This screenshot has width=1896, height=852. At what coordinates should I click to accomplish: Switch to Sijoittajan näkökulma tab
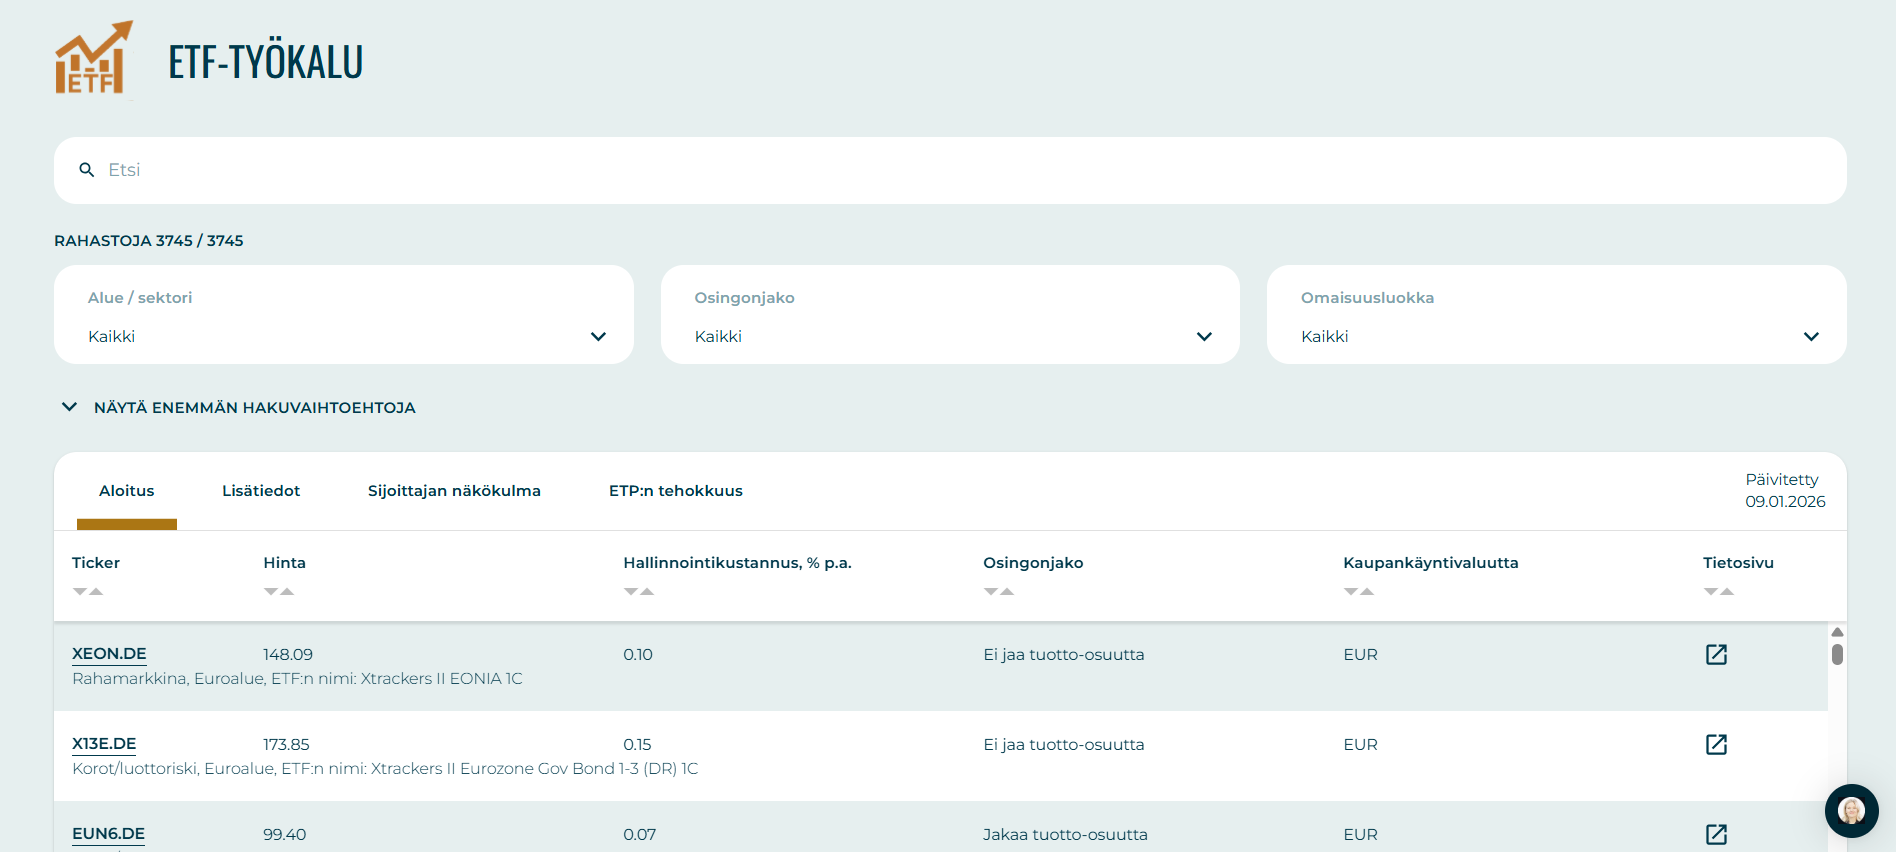[x=454, y=491]
